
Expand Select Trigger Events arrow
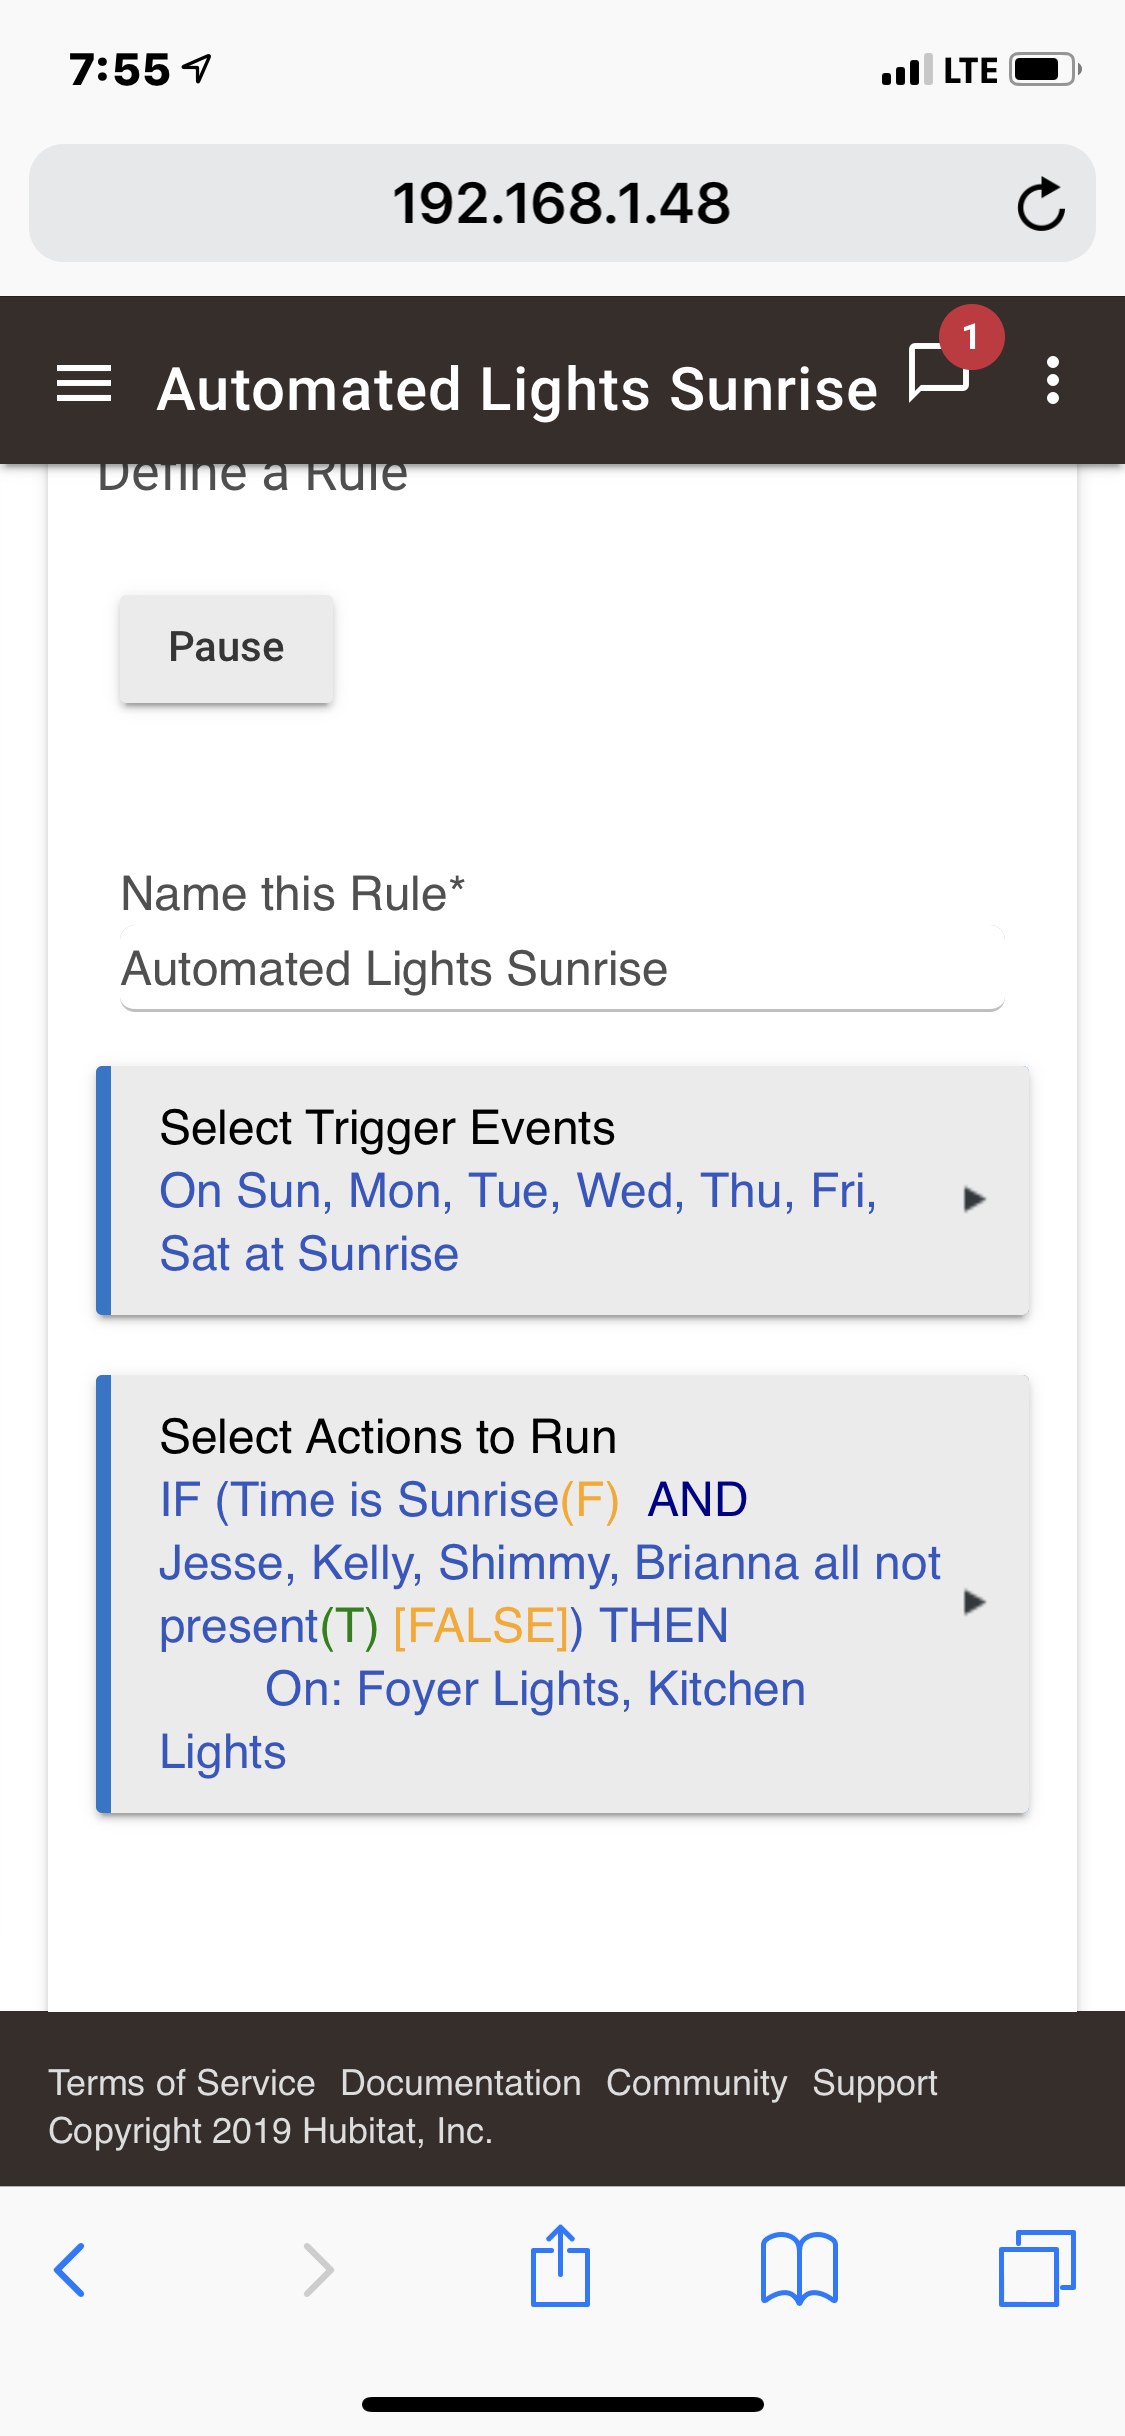coord(974,1199)
